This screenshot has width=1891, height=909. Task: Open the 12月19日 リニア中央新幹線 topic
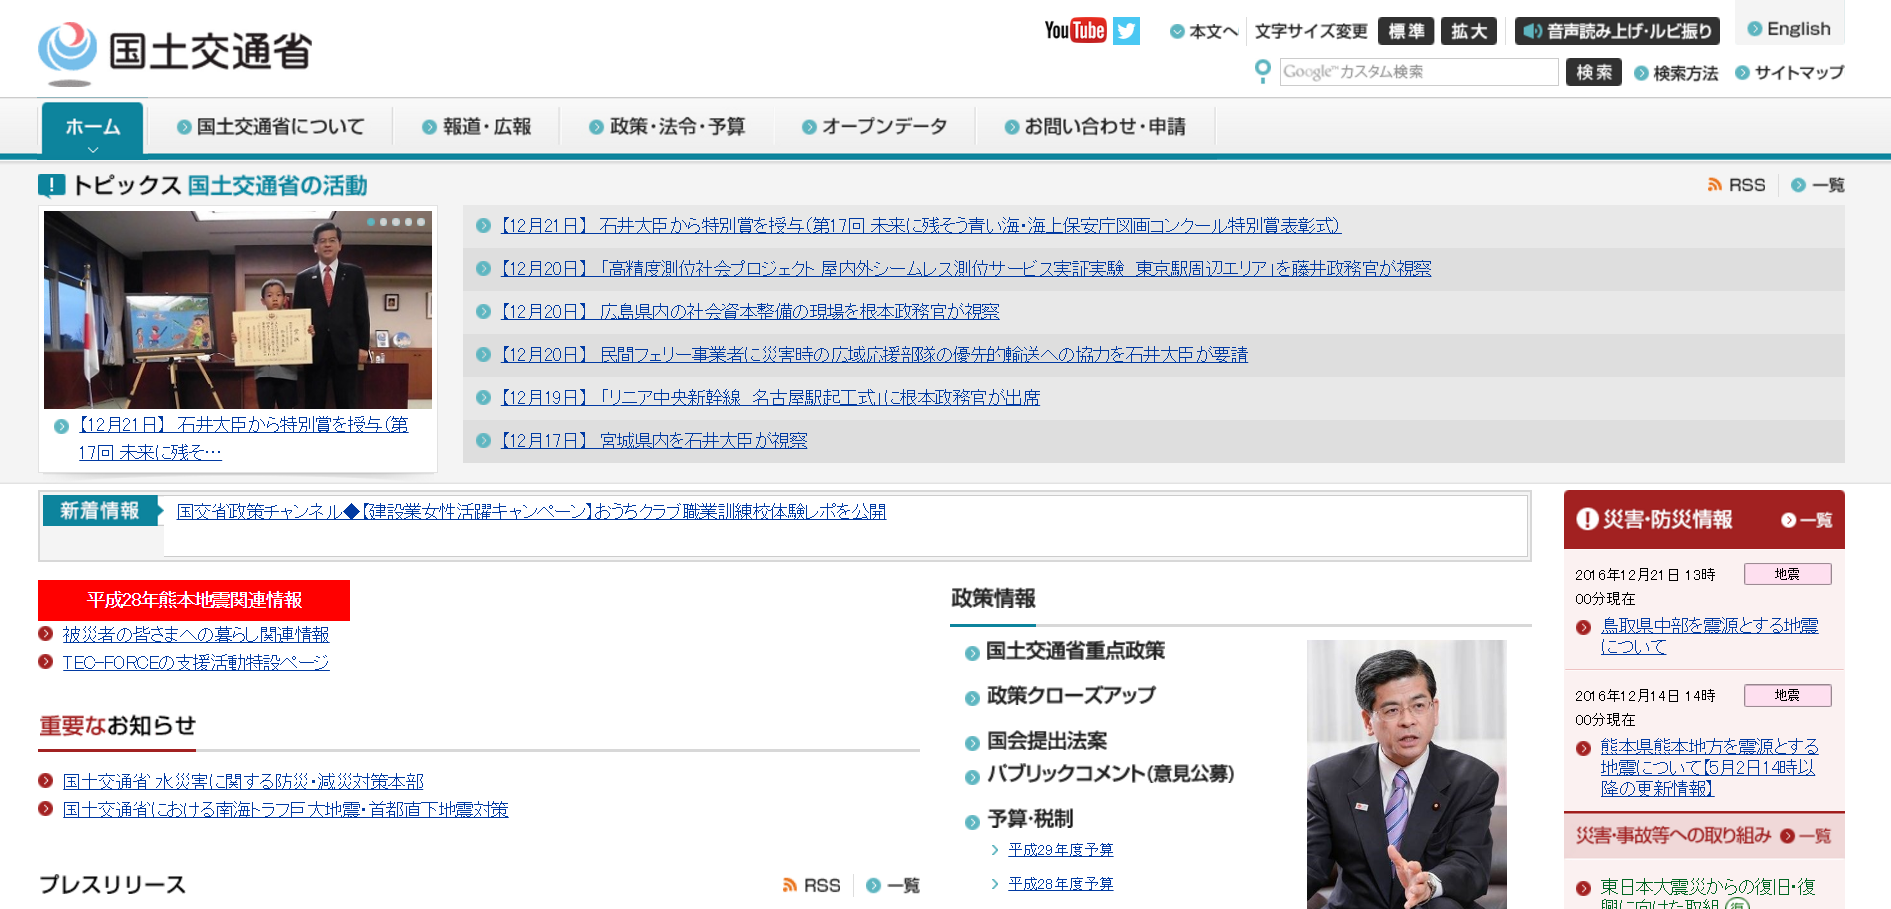(770, 398)
